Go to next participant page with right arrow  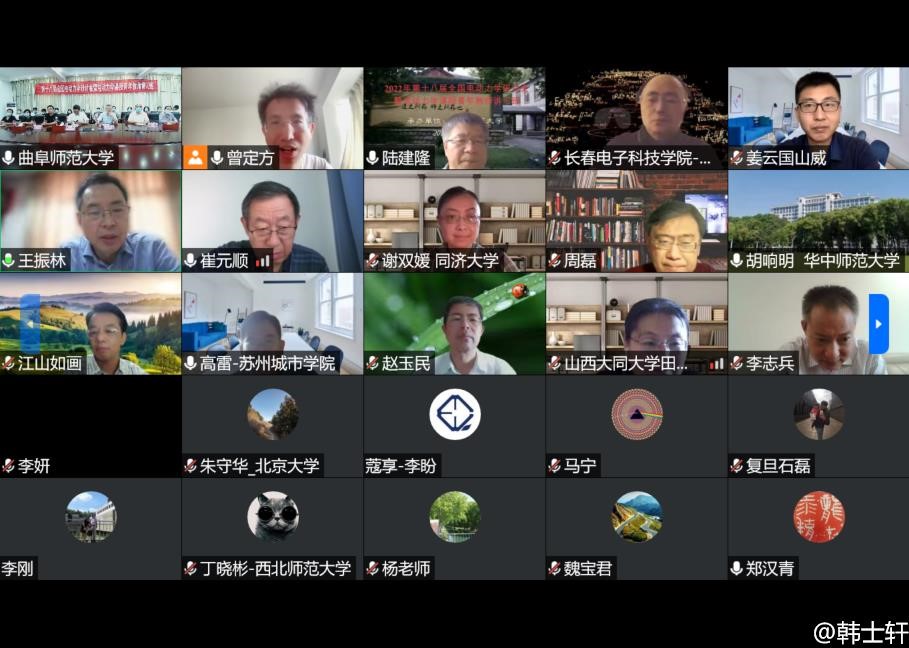[878, 324]
